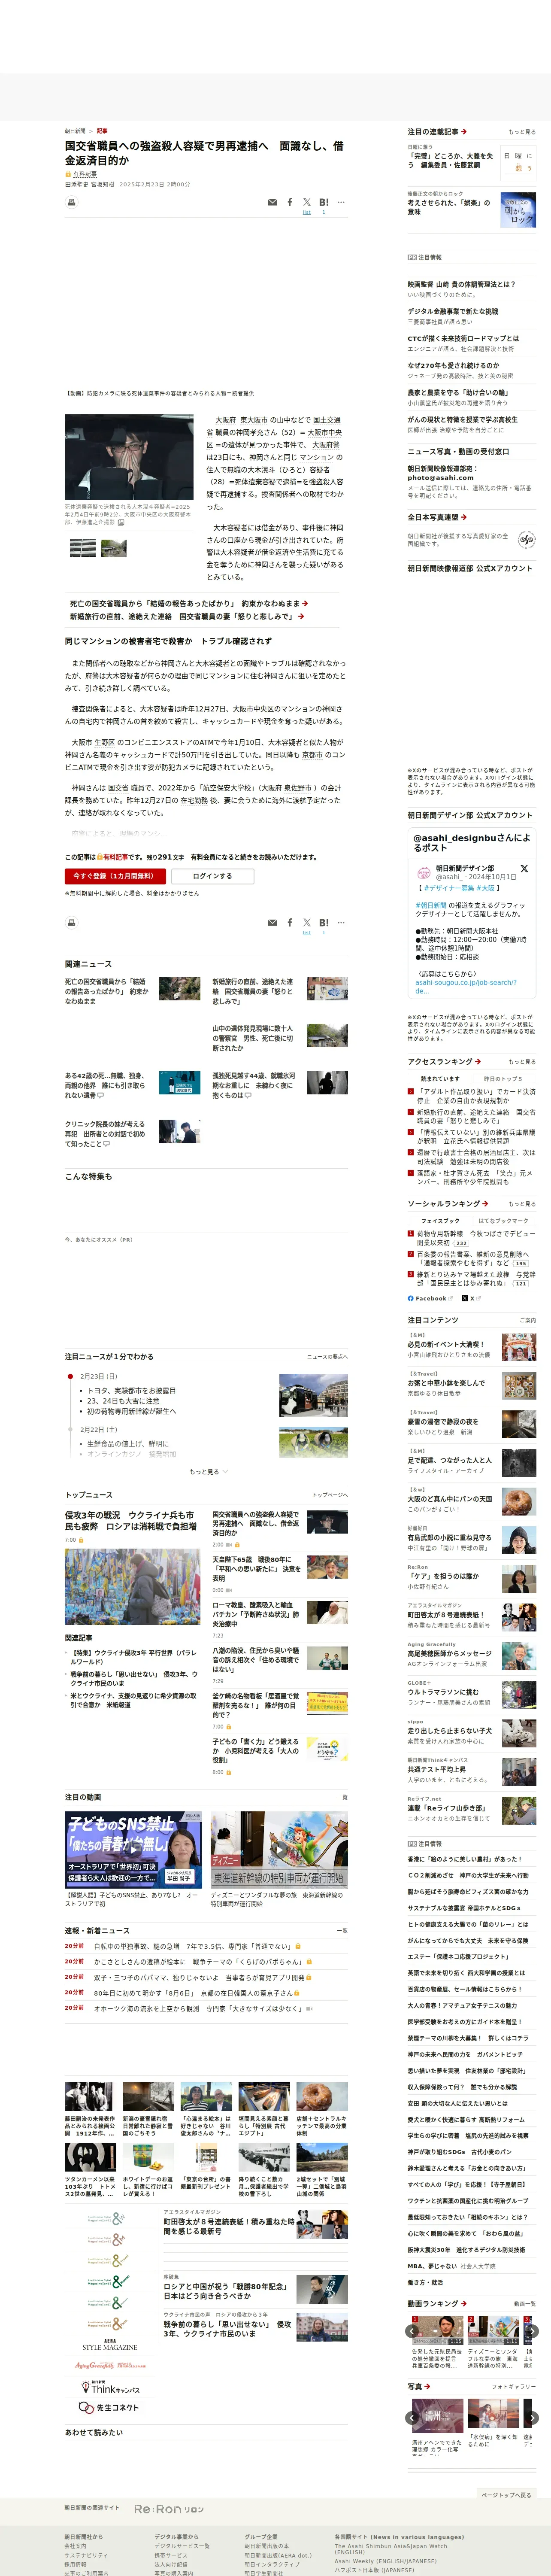Select フェイスブック social ranking tab

coord(440,1221)
